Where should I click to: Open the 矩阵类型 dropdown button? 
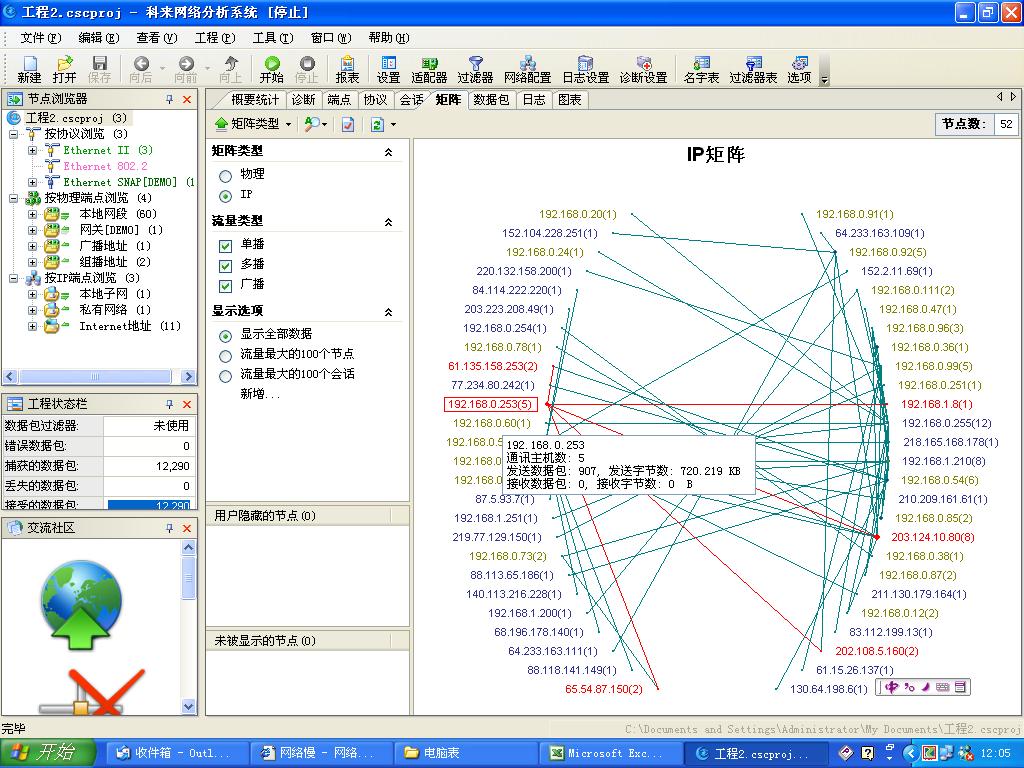[253, 124]
